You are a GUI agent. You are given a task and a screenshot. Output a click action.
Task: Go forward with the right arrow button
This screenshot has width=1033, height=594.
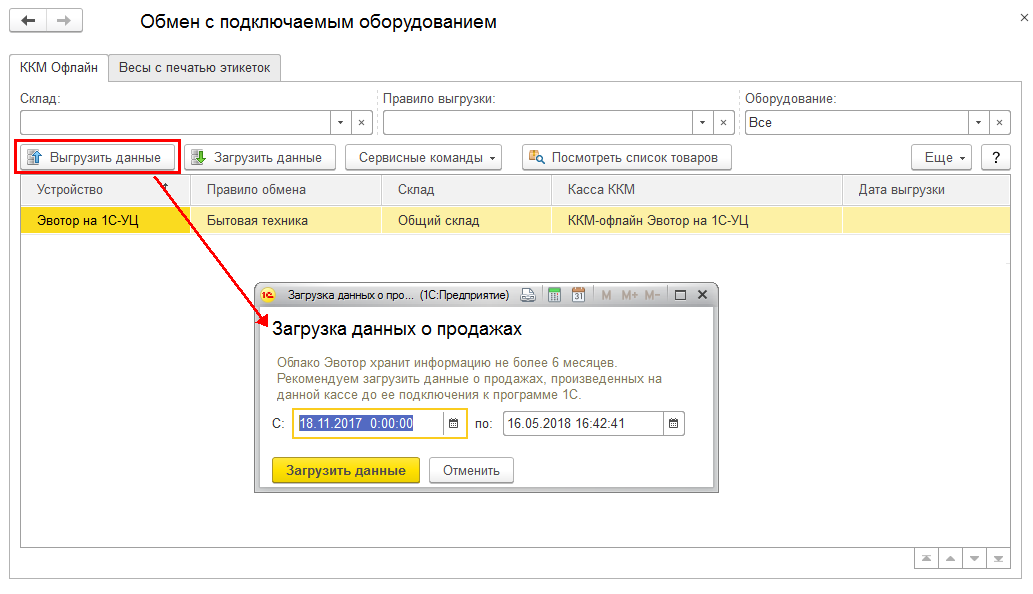[x=64, y=20]
